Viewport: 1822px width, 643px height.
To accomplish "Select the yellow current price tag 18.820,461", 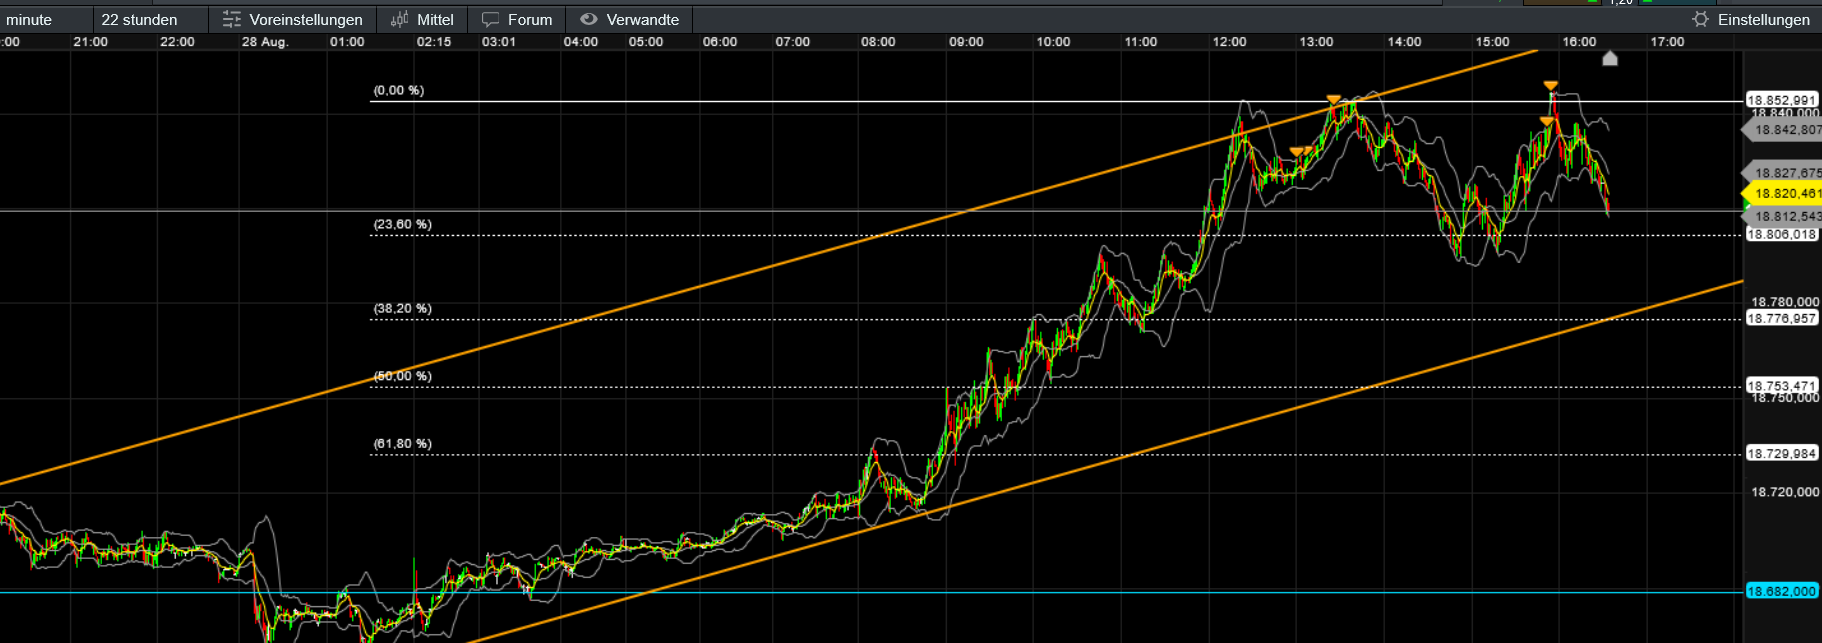I will pos(1783,194).
